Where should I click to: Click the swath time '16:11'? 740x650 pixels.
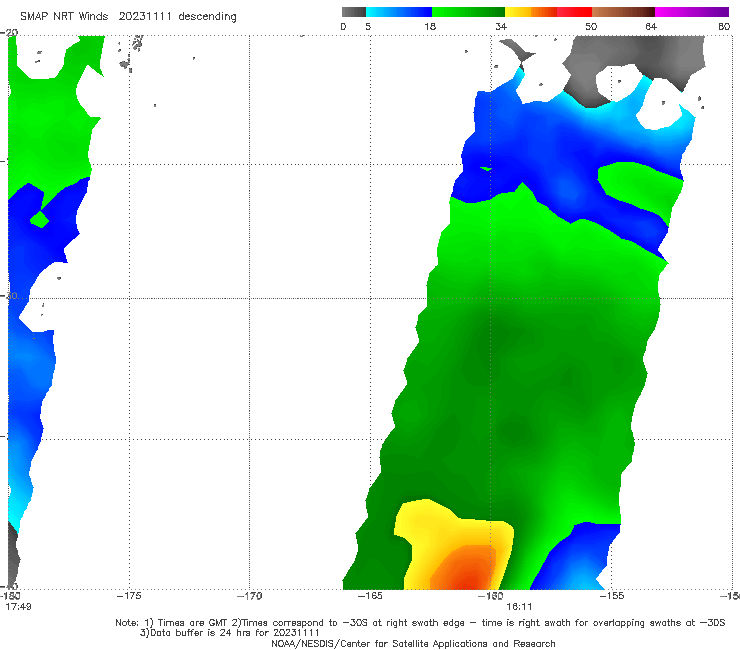coord(519,607)
